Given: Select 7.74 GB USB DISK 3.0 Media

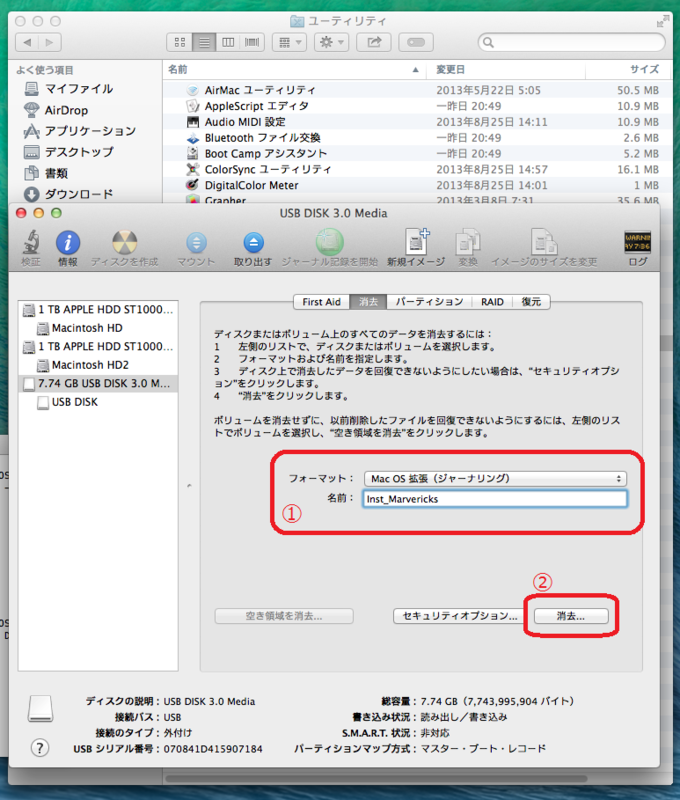Looking at the screenshot, I should (x=98, y=384).
